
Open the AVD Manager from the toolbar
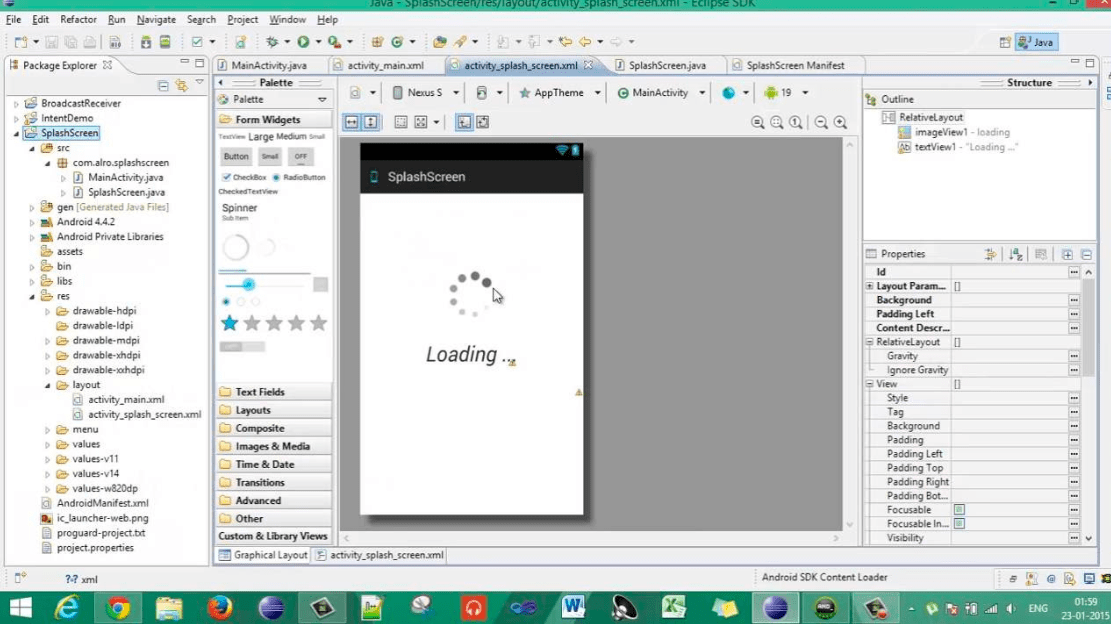(165, 42)
